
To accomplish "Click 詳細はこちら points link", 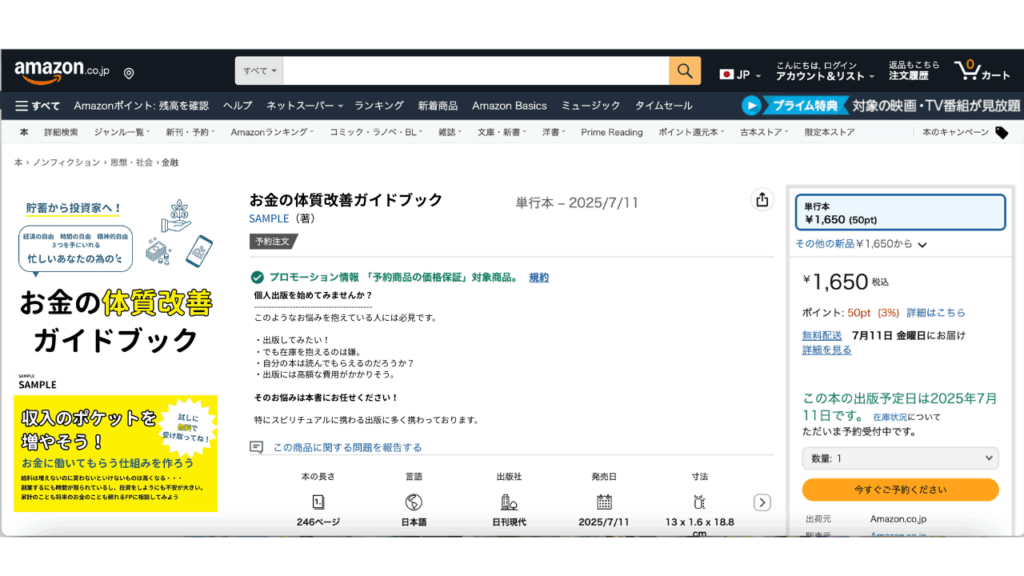I will pyautogui.click(x=936, y=313).
